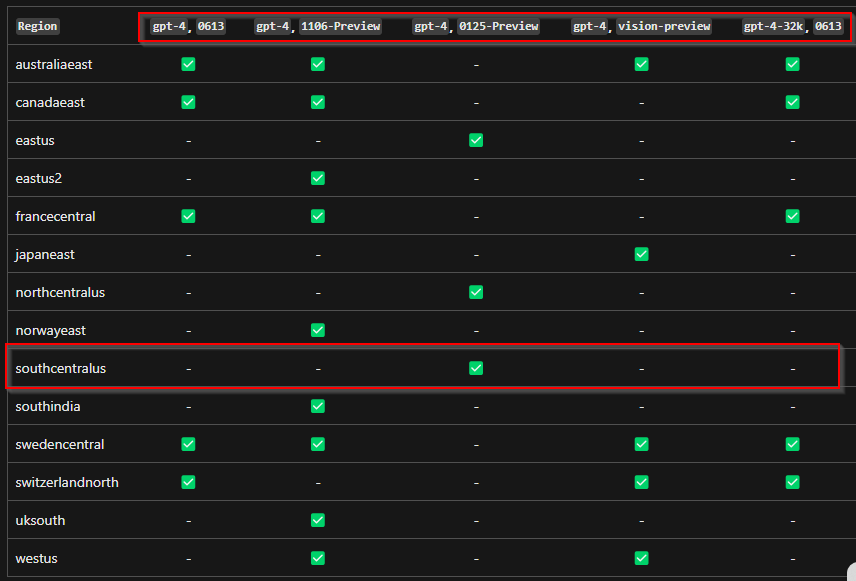Click the gpt-4-32k, 0613 column header

click(x=793, y=26)
